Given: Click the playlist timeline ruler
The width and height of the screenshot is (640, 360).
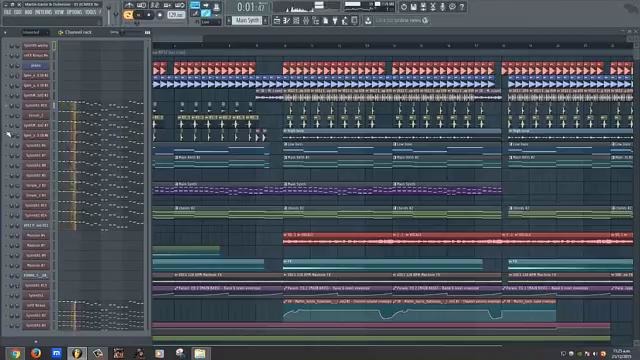Looking at the screenshot, I should pos(392,46).
